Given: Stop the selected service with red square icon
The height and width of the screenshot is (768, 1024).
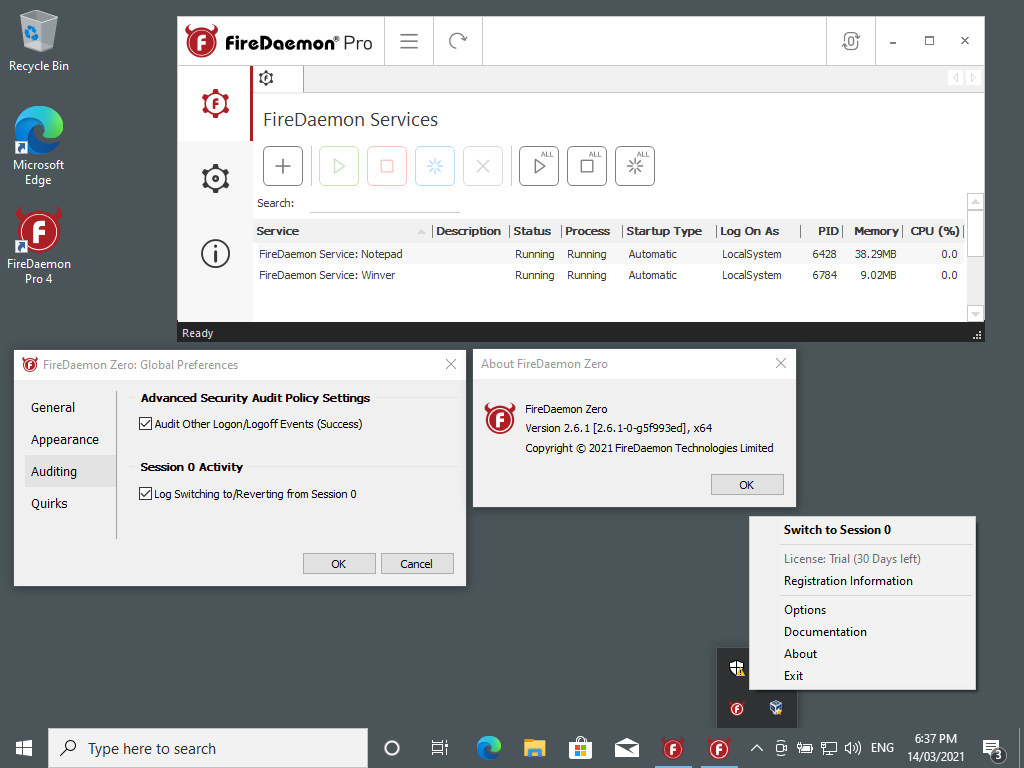Looking at the screenshot, I should tap(387, 166).
